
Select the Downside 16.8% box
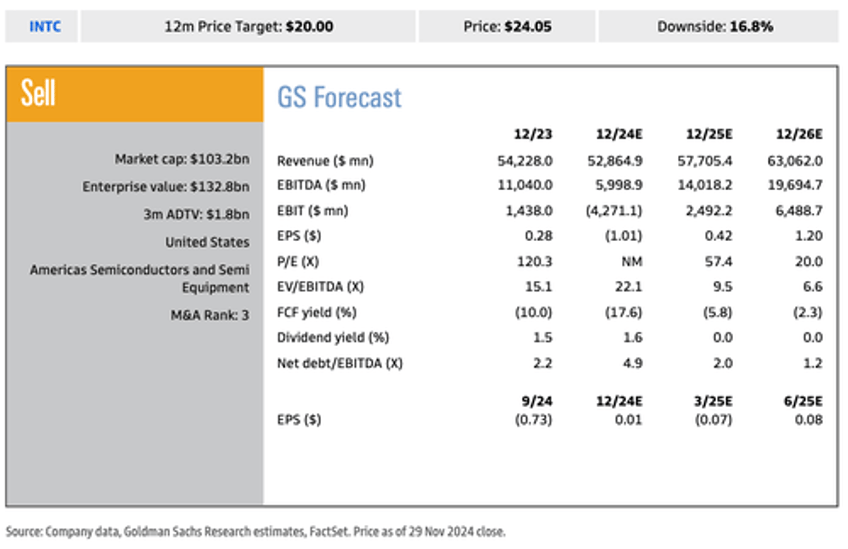tap(718, 26)
